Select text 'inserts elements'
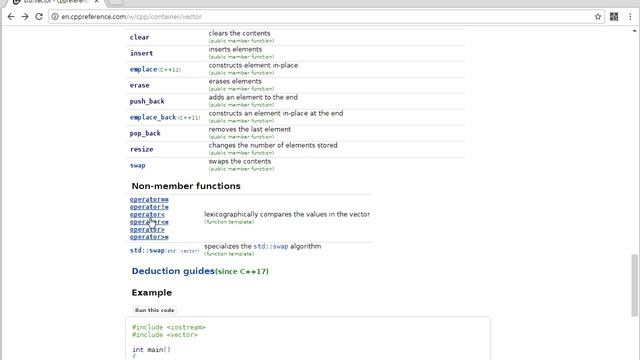This screenshot has height=360, width=640. 235,49
